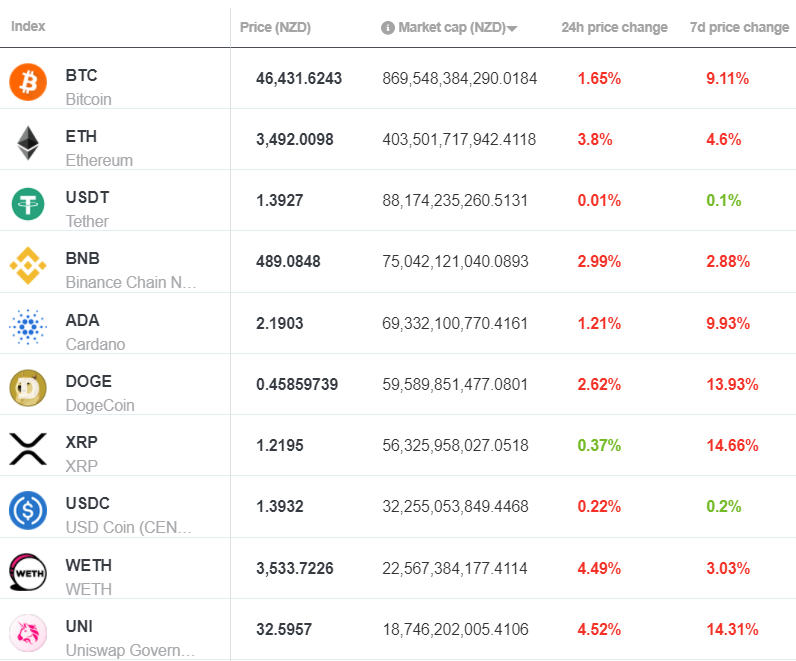Click the Cardano blue dots logo

pyautogui.click(x=28, y=327)
